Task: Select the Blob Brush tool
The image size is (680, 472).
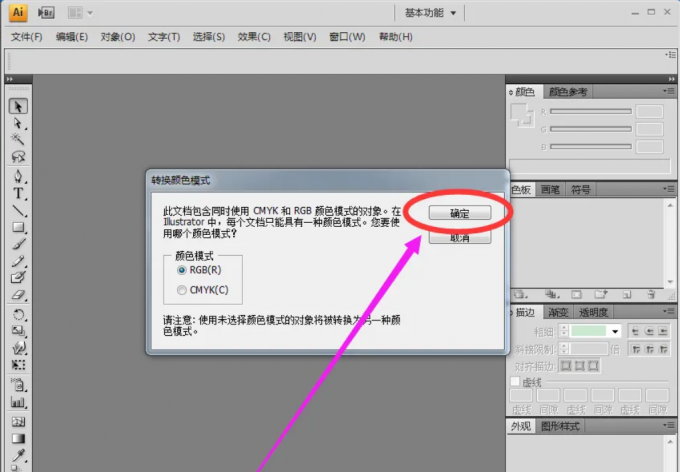Action: click(x=18, y=278)
